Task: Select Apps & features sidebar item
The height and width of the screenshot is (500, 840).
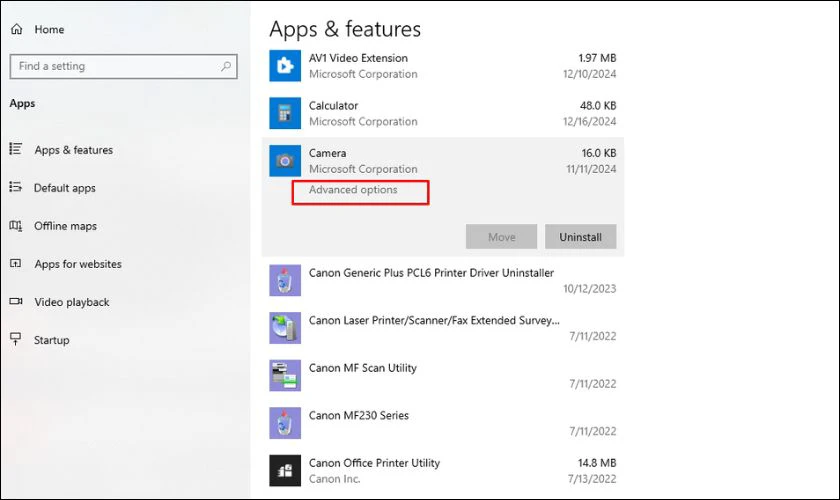Action: pyautogui.click(x=74, y=150)
